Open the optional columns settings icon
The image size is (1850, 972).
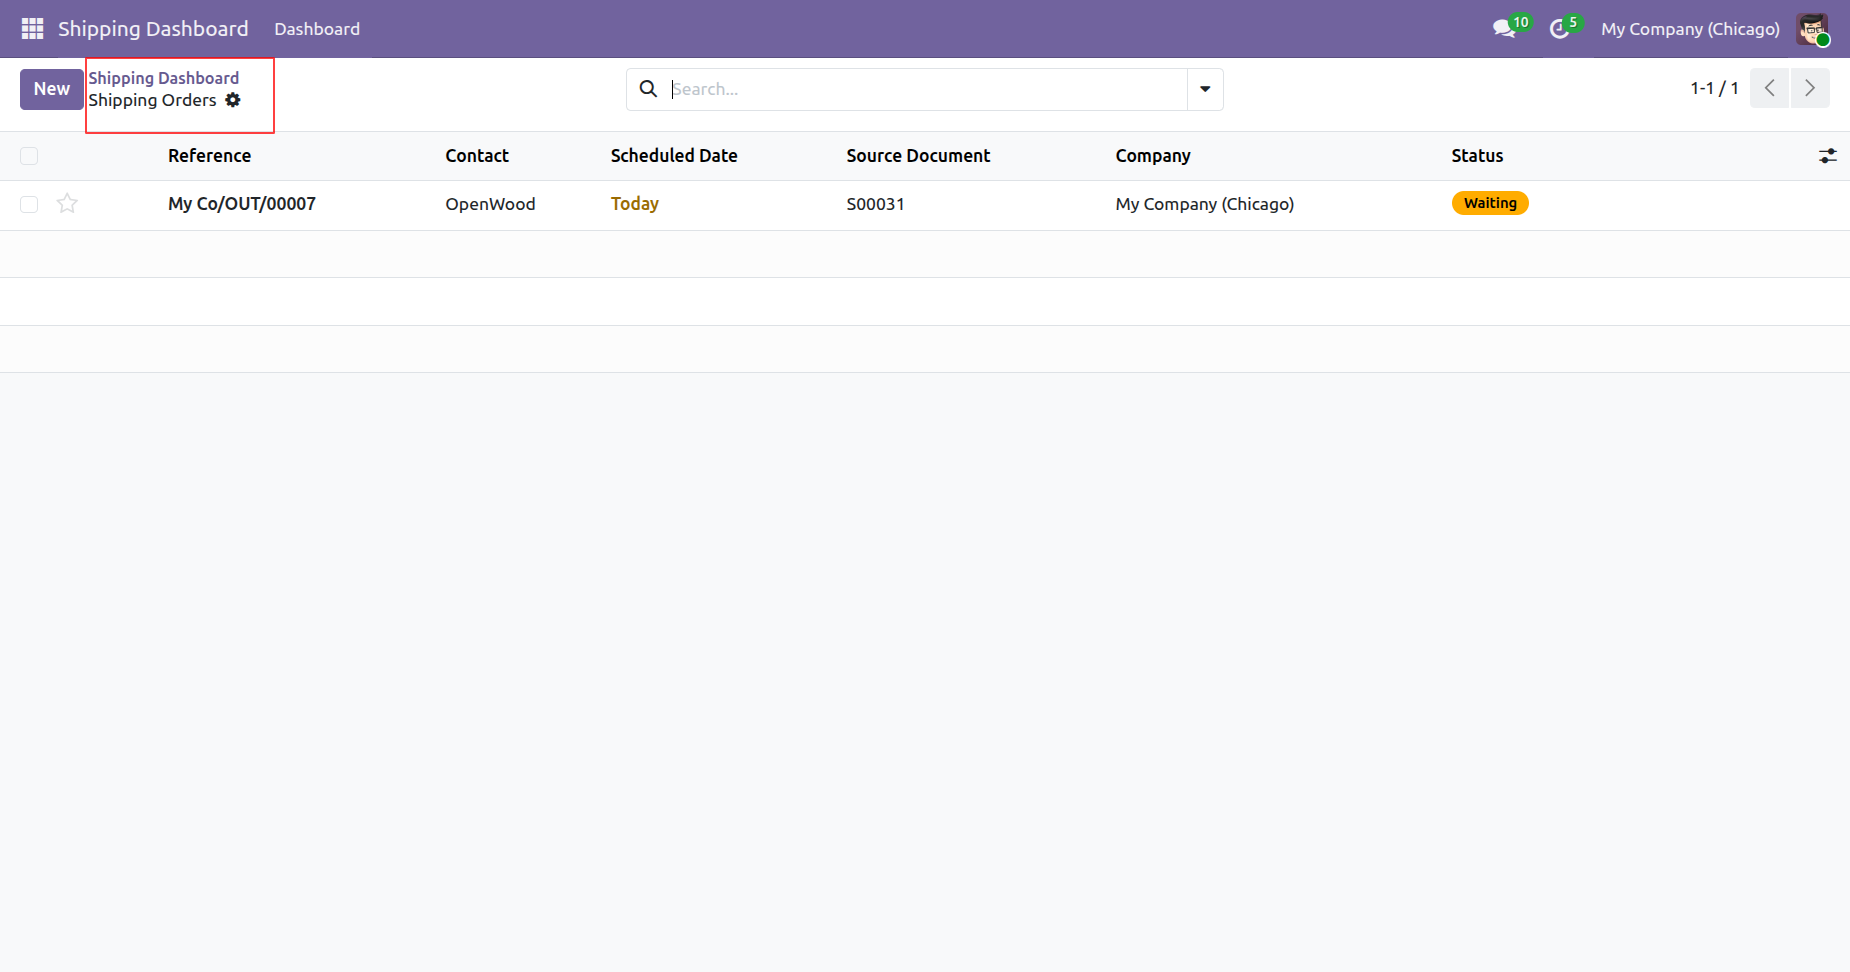(x=1827, y=156)
